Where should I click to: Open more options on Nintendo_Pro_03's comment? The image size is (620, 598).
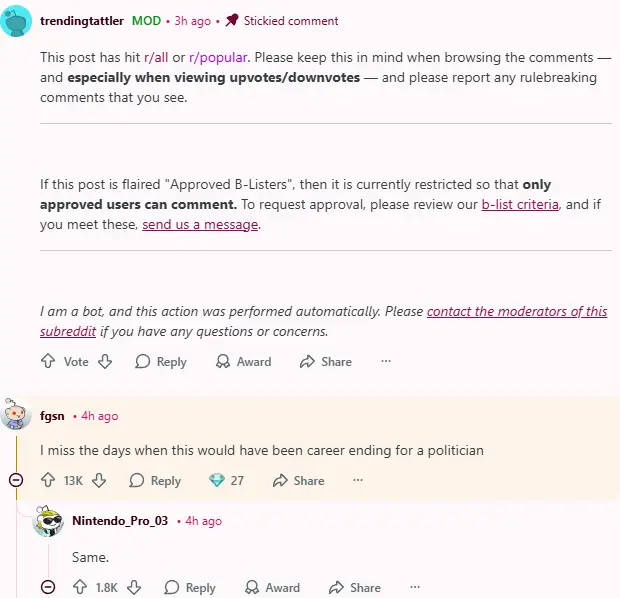point(415,587)
